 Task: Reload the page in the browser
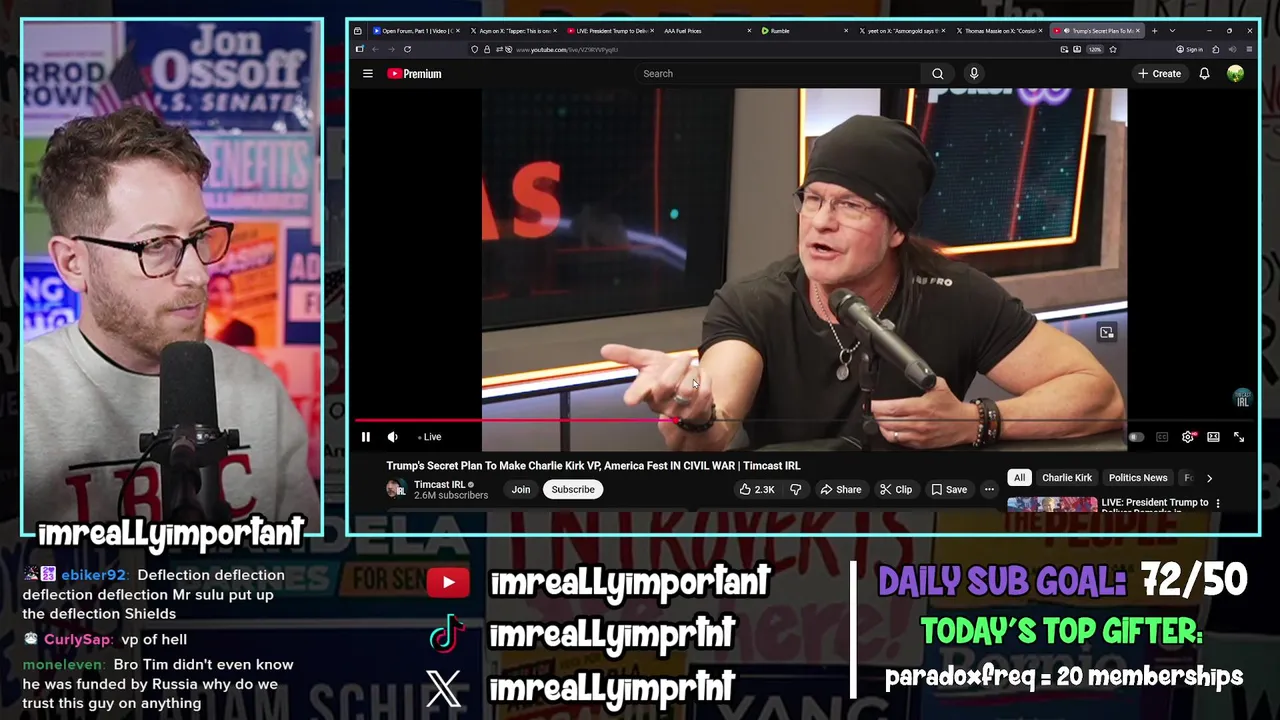[407, 49]
